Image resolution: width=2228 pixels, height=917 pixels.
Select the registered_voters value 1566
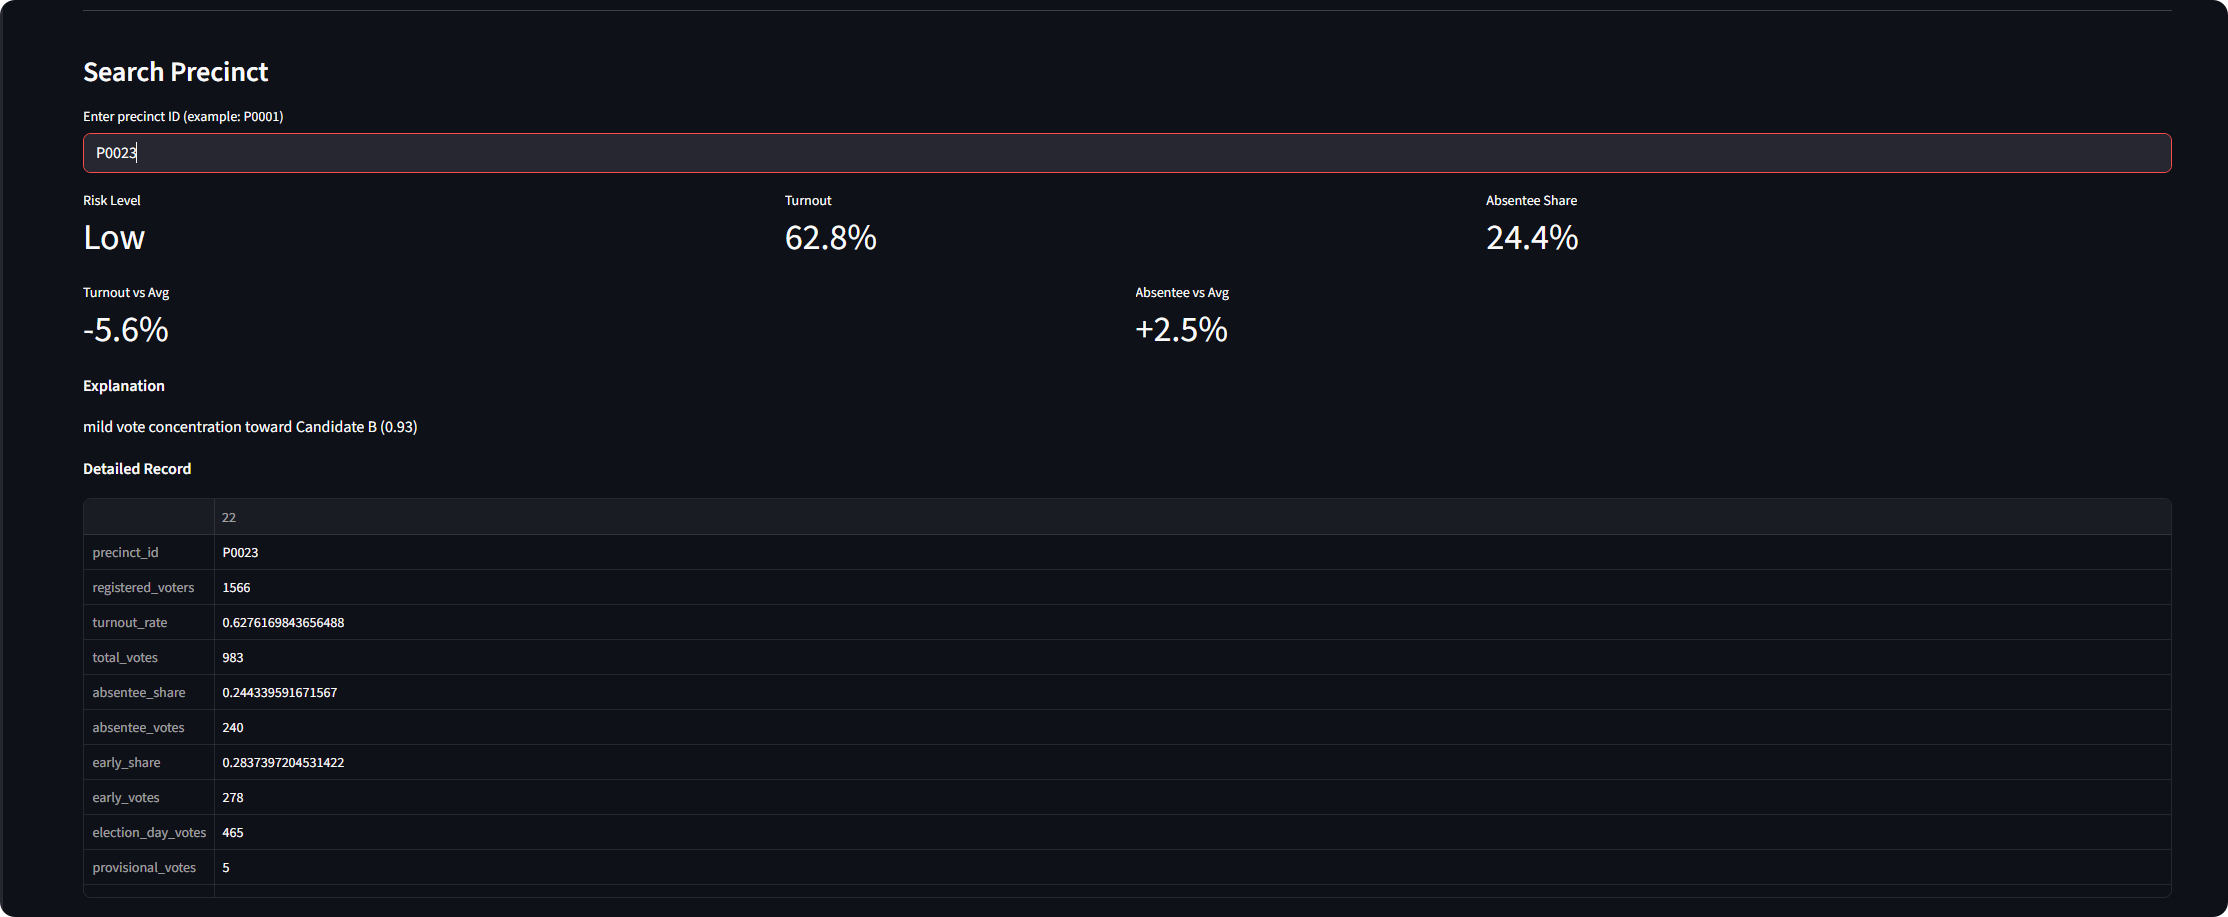point(236,587)
